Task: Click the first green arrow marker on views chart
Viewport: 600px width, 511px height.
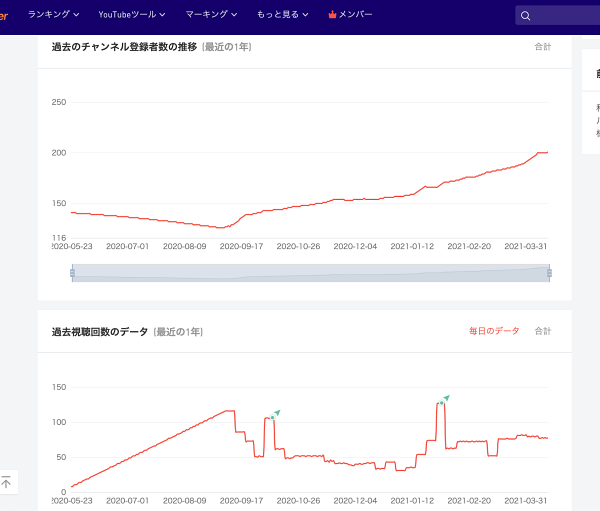Action: (276, 413)
